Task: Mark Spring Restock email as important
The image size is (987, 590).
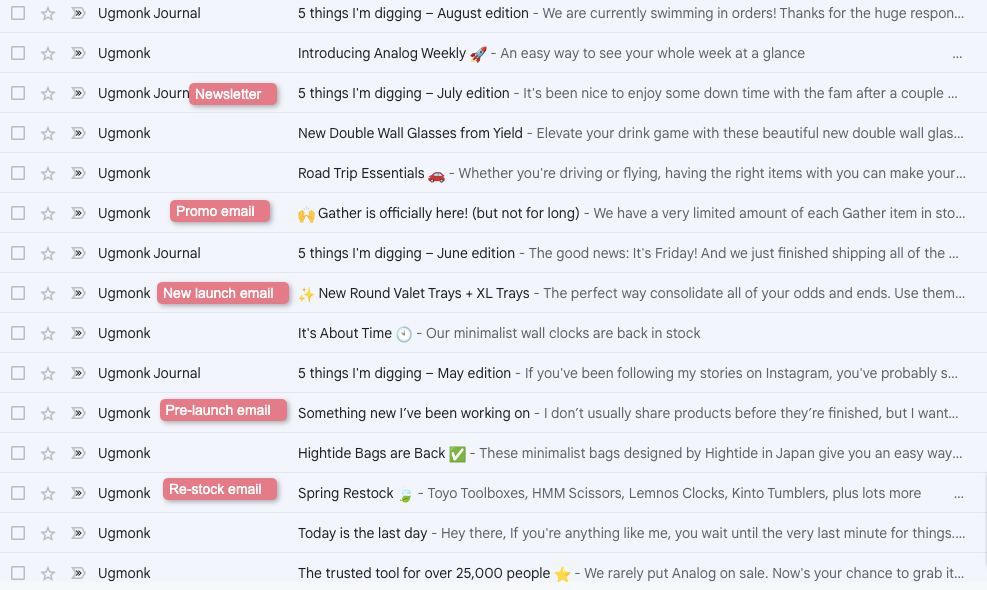Action: [x=78, y=493]
